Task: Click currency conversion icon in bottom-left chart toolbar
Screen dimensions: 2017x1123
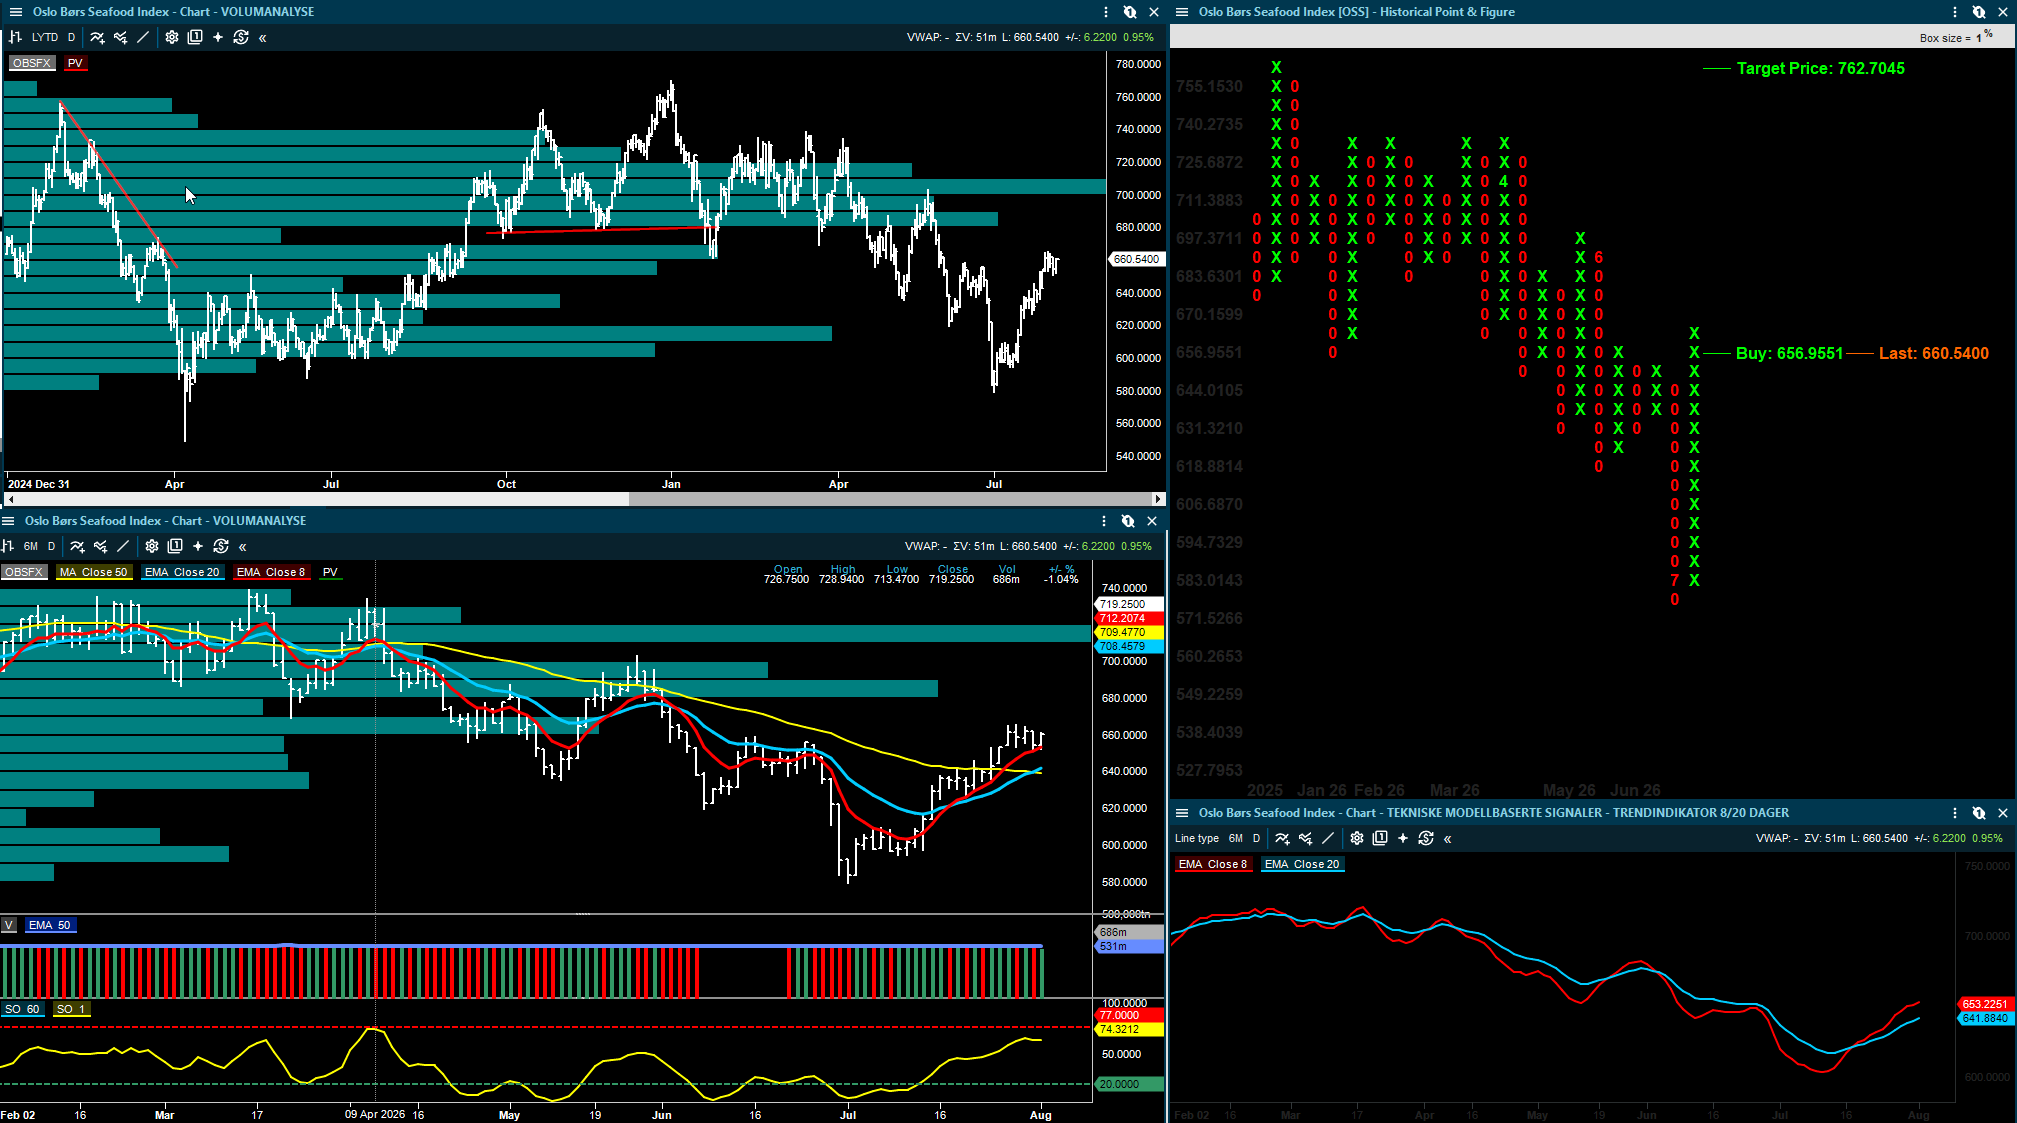Action: pyautogui.click(x=221, y=546)
